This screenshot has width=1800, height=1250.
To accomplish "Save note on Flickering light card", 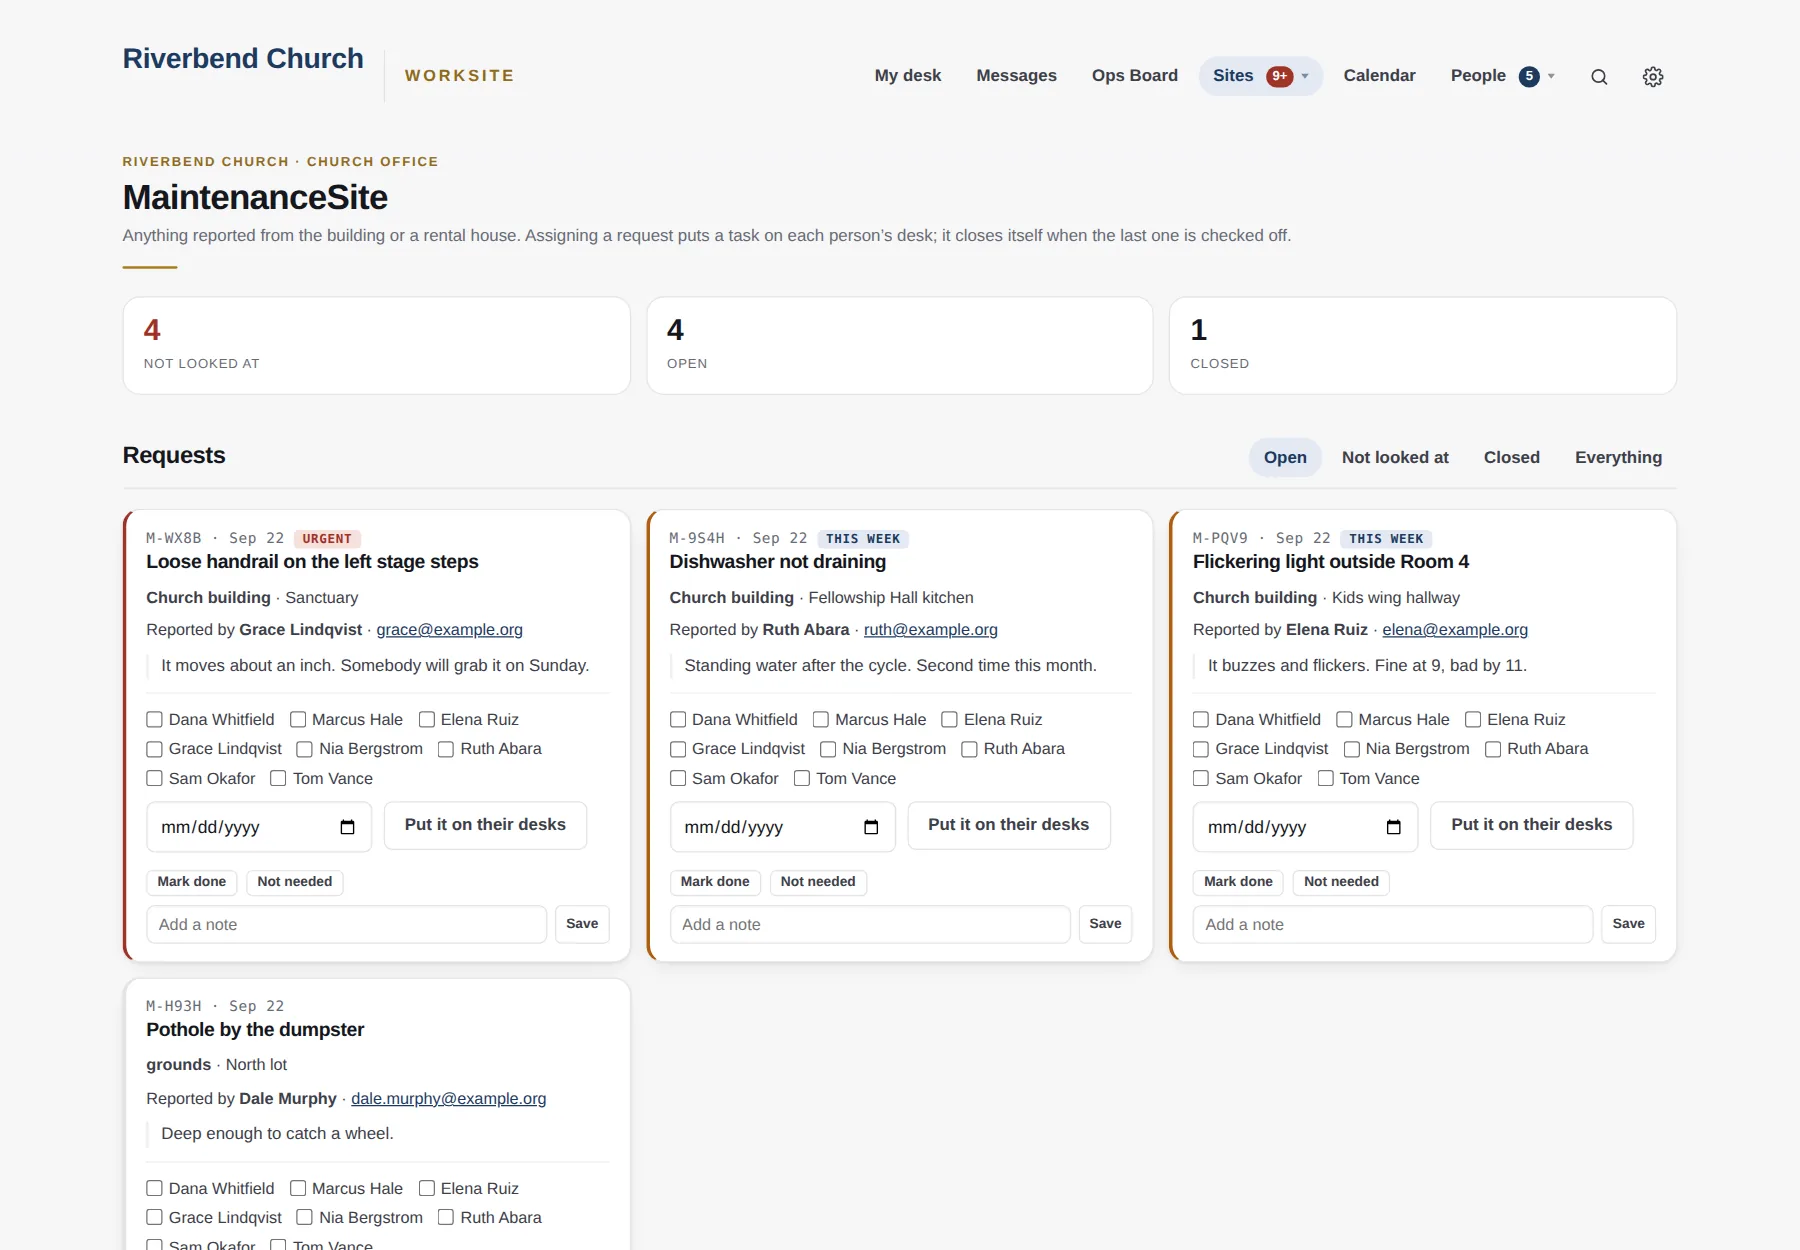I will pyautogui.click(x=1628, y=924).
